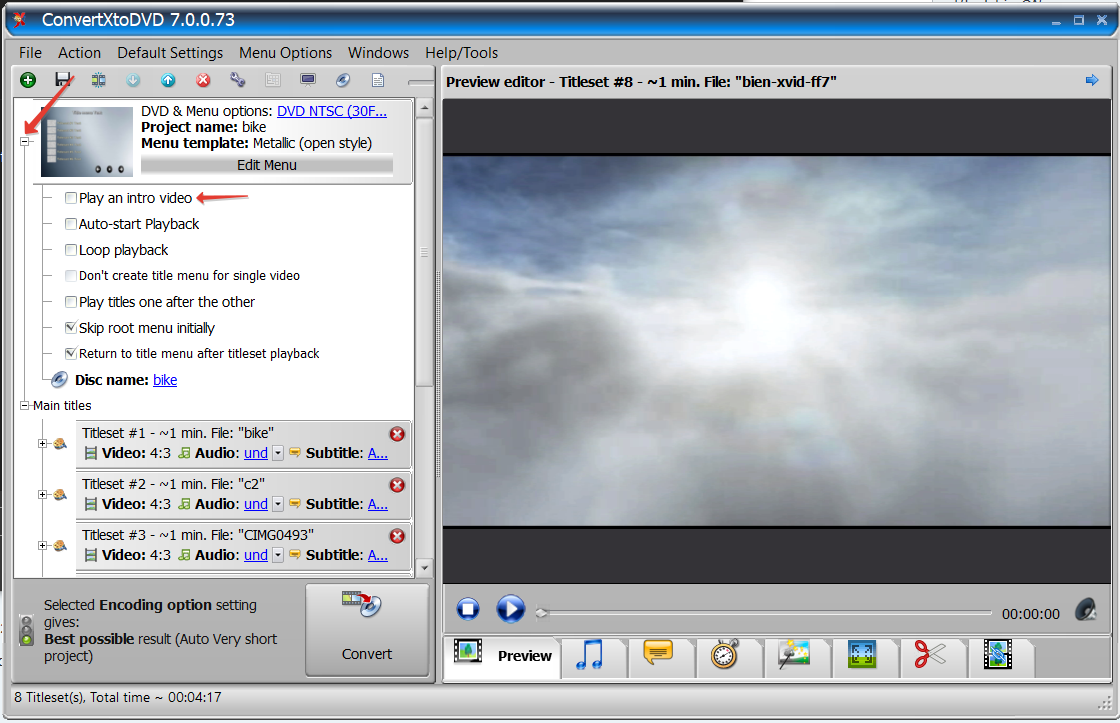Viewport: 1120px width, 723px height.
Task: Remove Titleset #1 "bike" with red X
Action: pyautogui.click(x=397, y=434)
